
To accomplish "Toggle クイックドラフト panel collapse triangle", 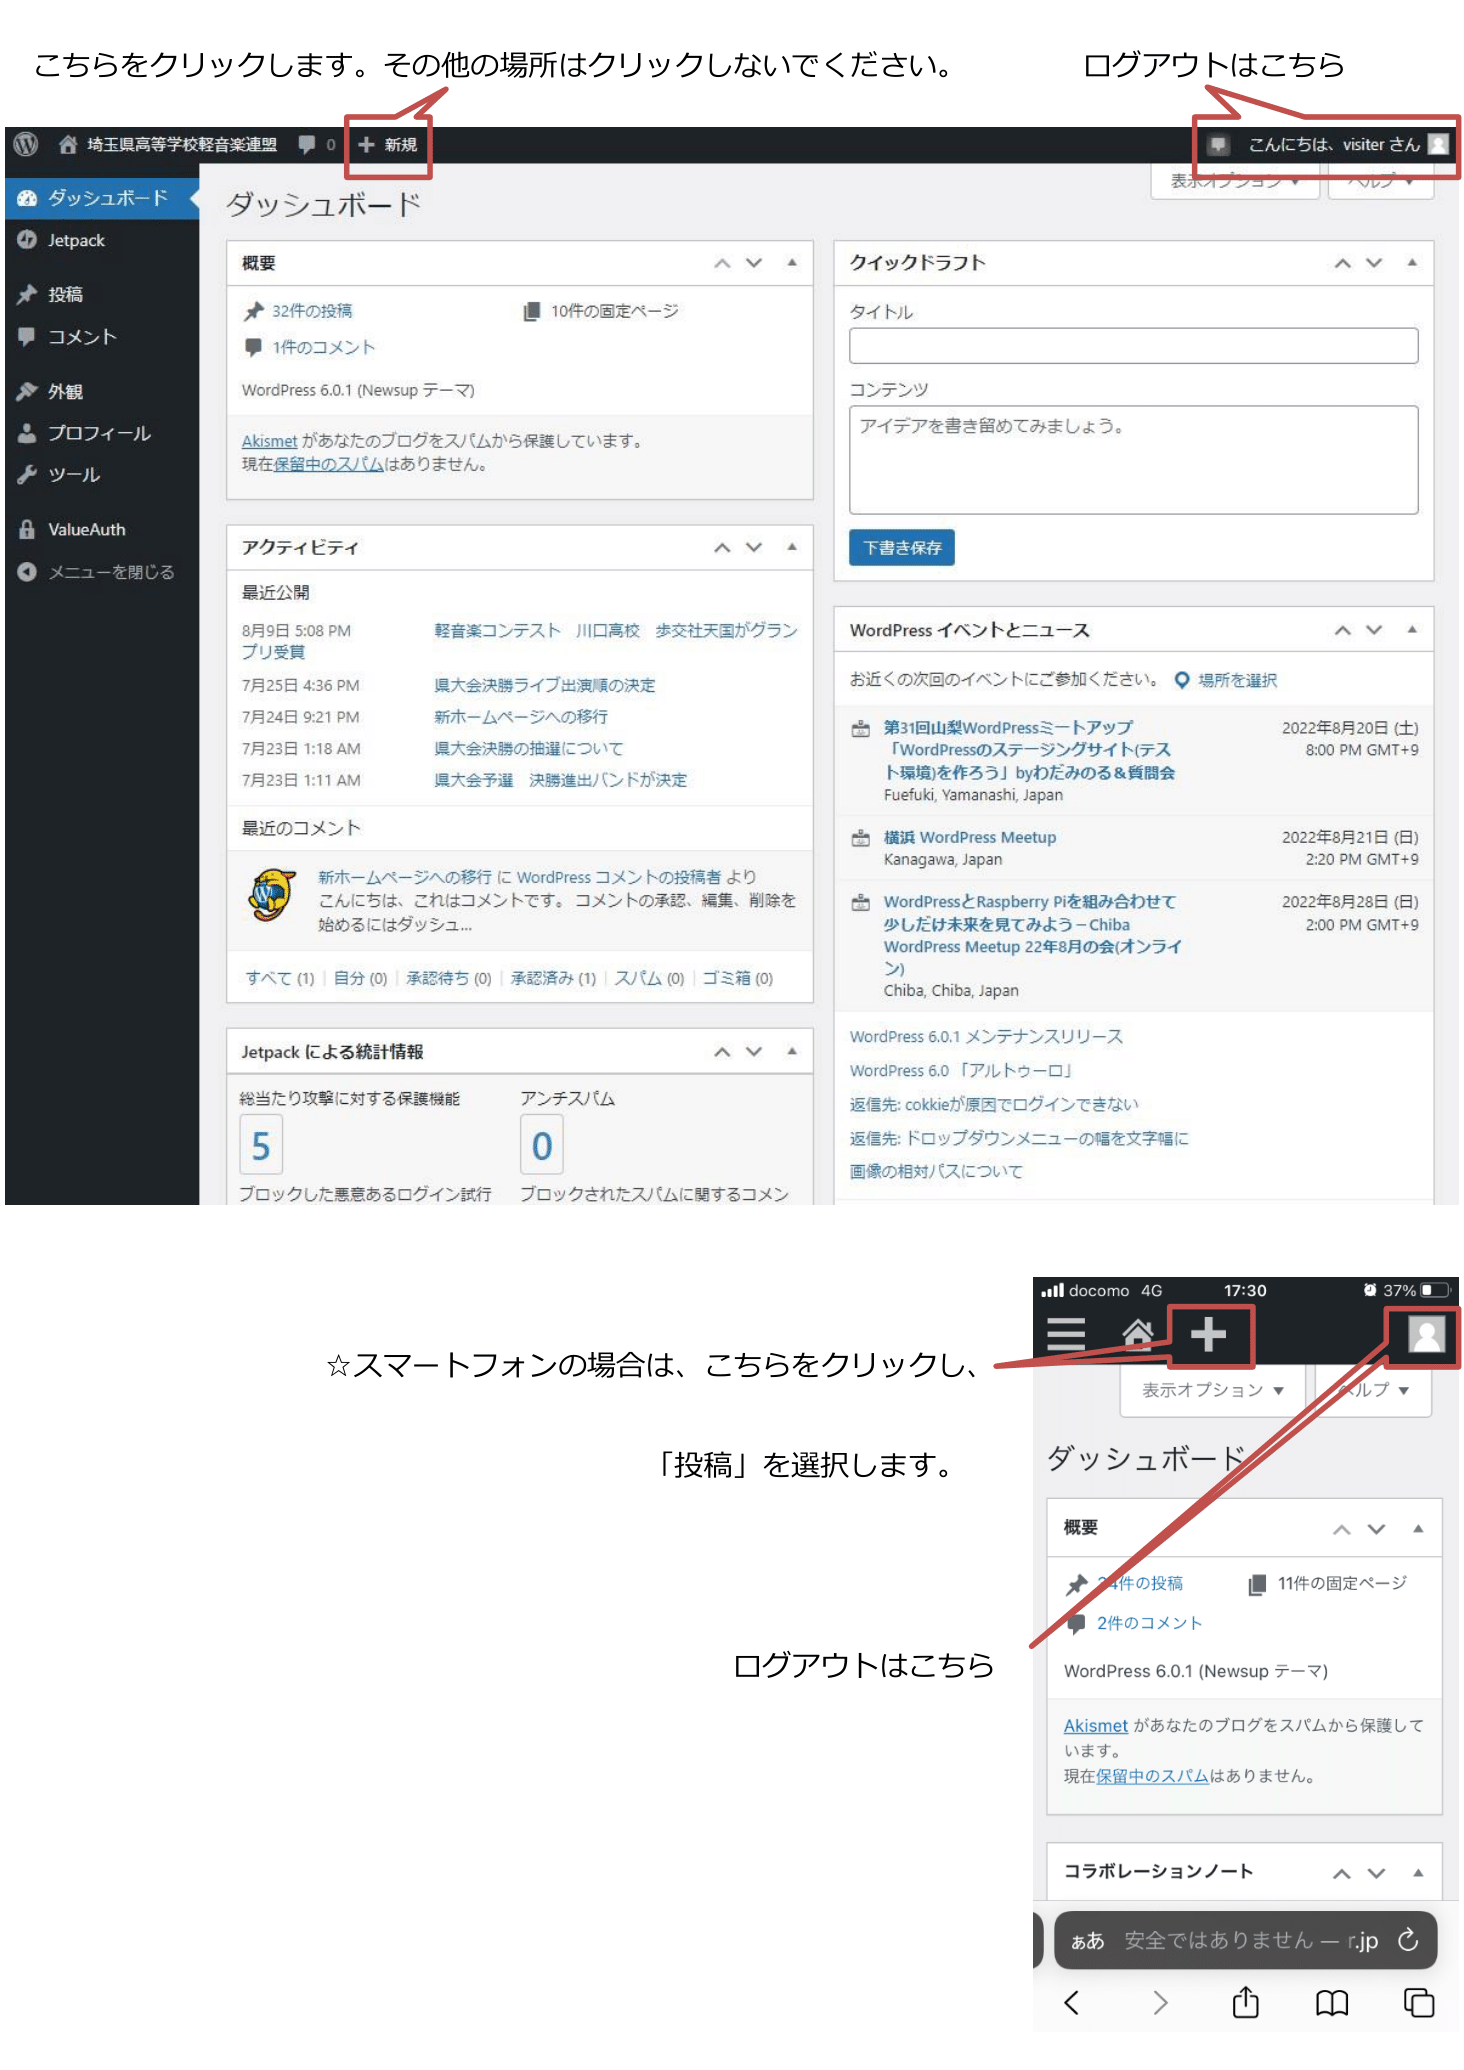I will click(x=1412, y=263).
